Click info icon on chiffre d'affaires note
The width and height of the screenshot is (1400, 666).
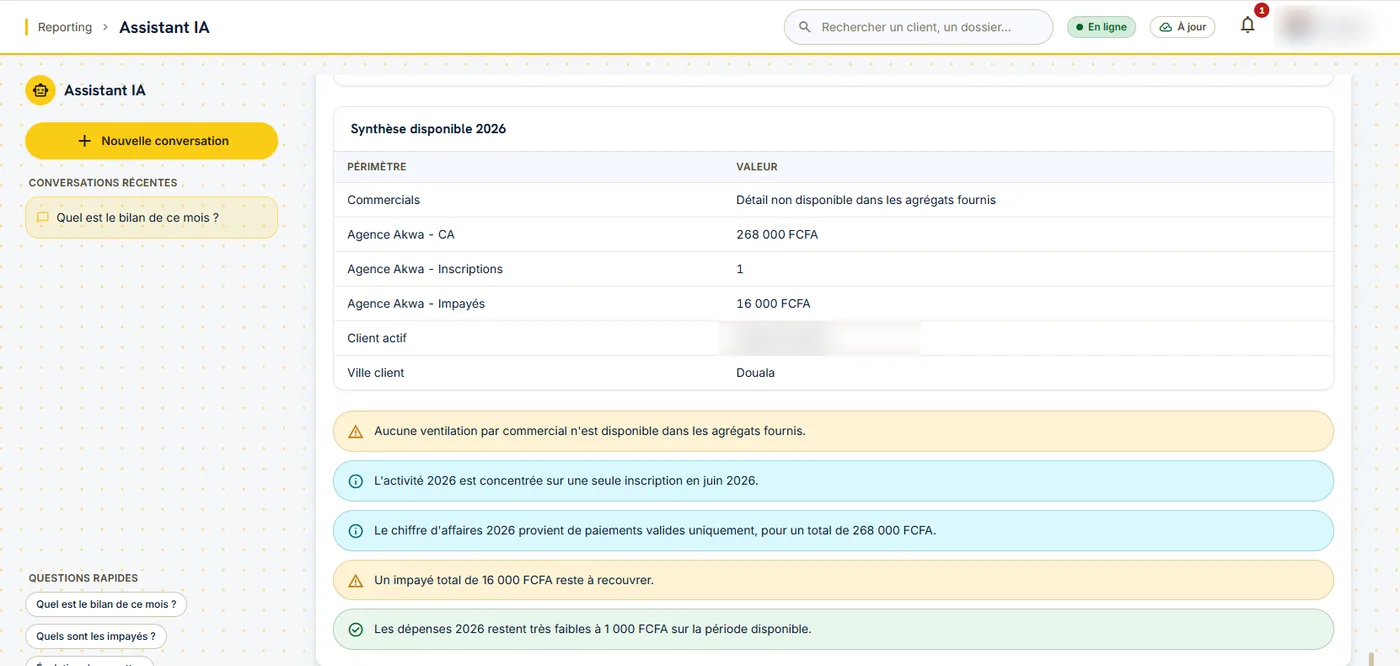[355, 531]
